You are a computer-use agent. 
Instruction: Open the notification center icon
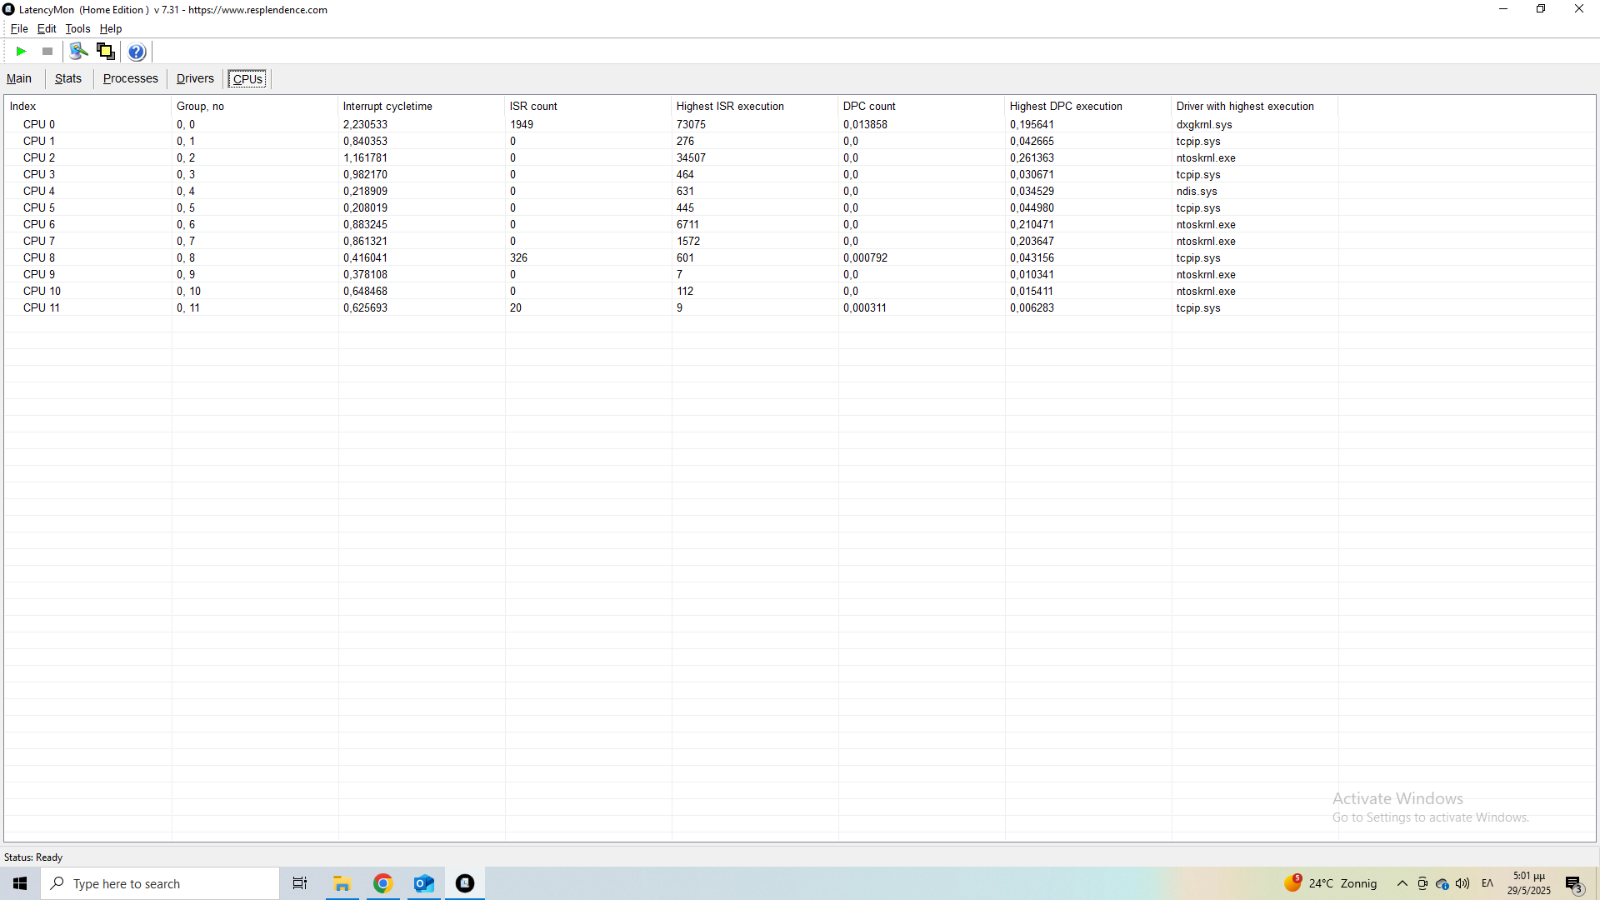pos(1574,884)
